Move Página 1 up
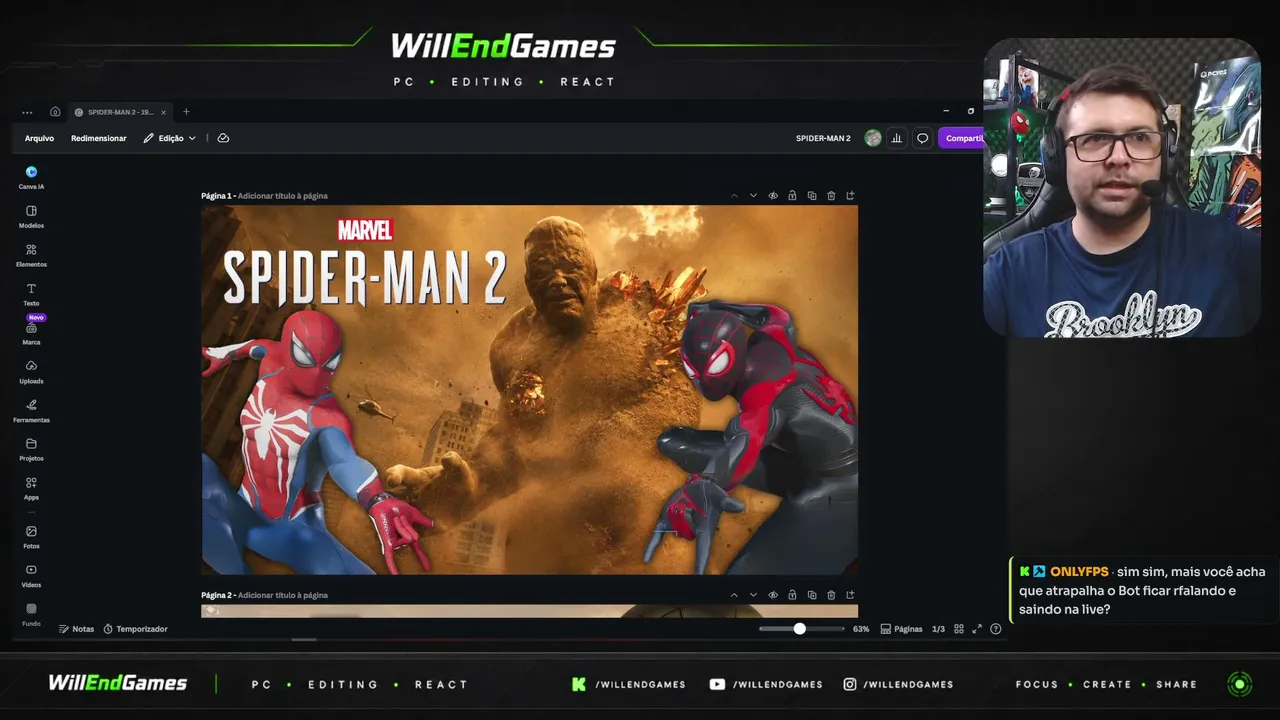Screen dimensions: 1280x720 pos(734,196)
